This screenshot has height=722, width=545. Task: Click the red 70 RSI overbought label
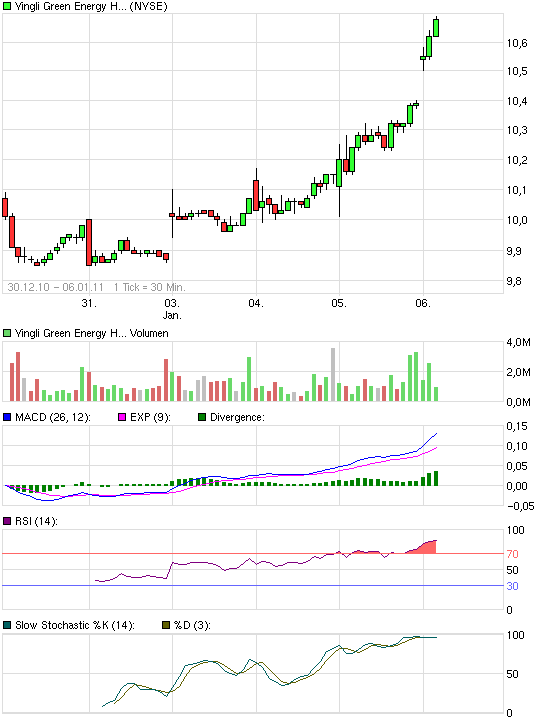click(x=512, y=554)
